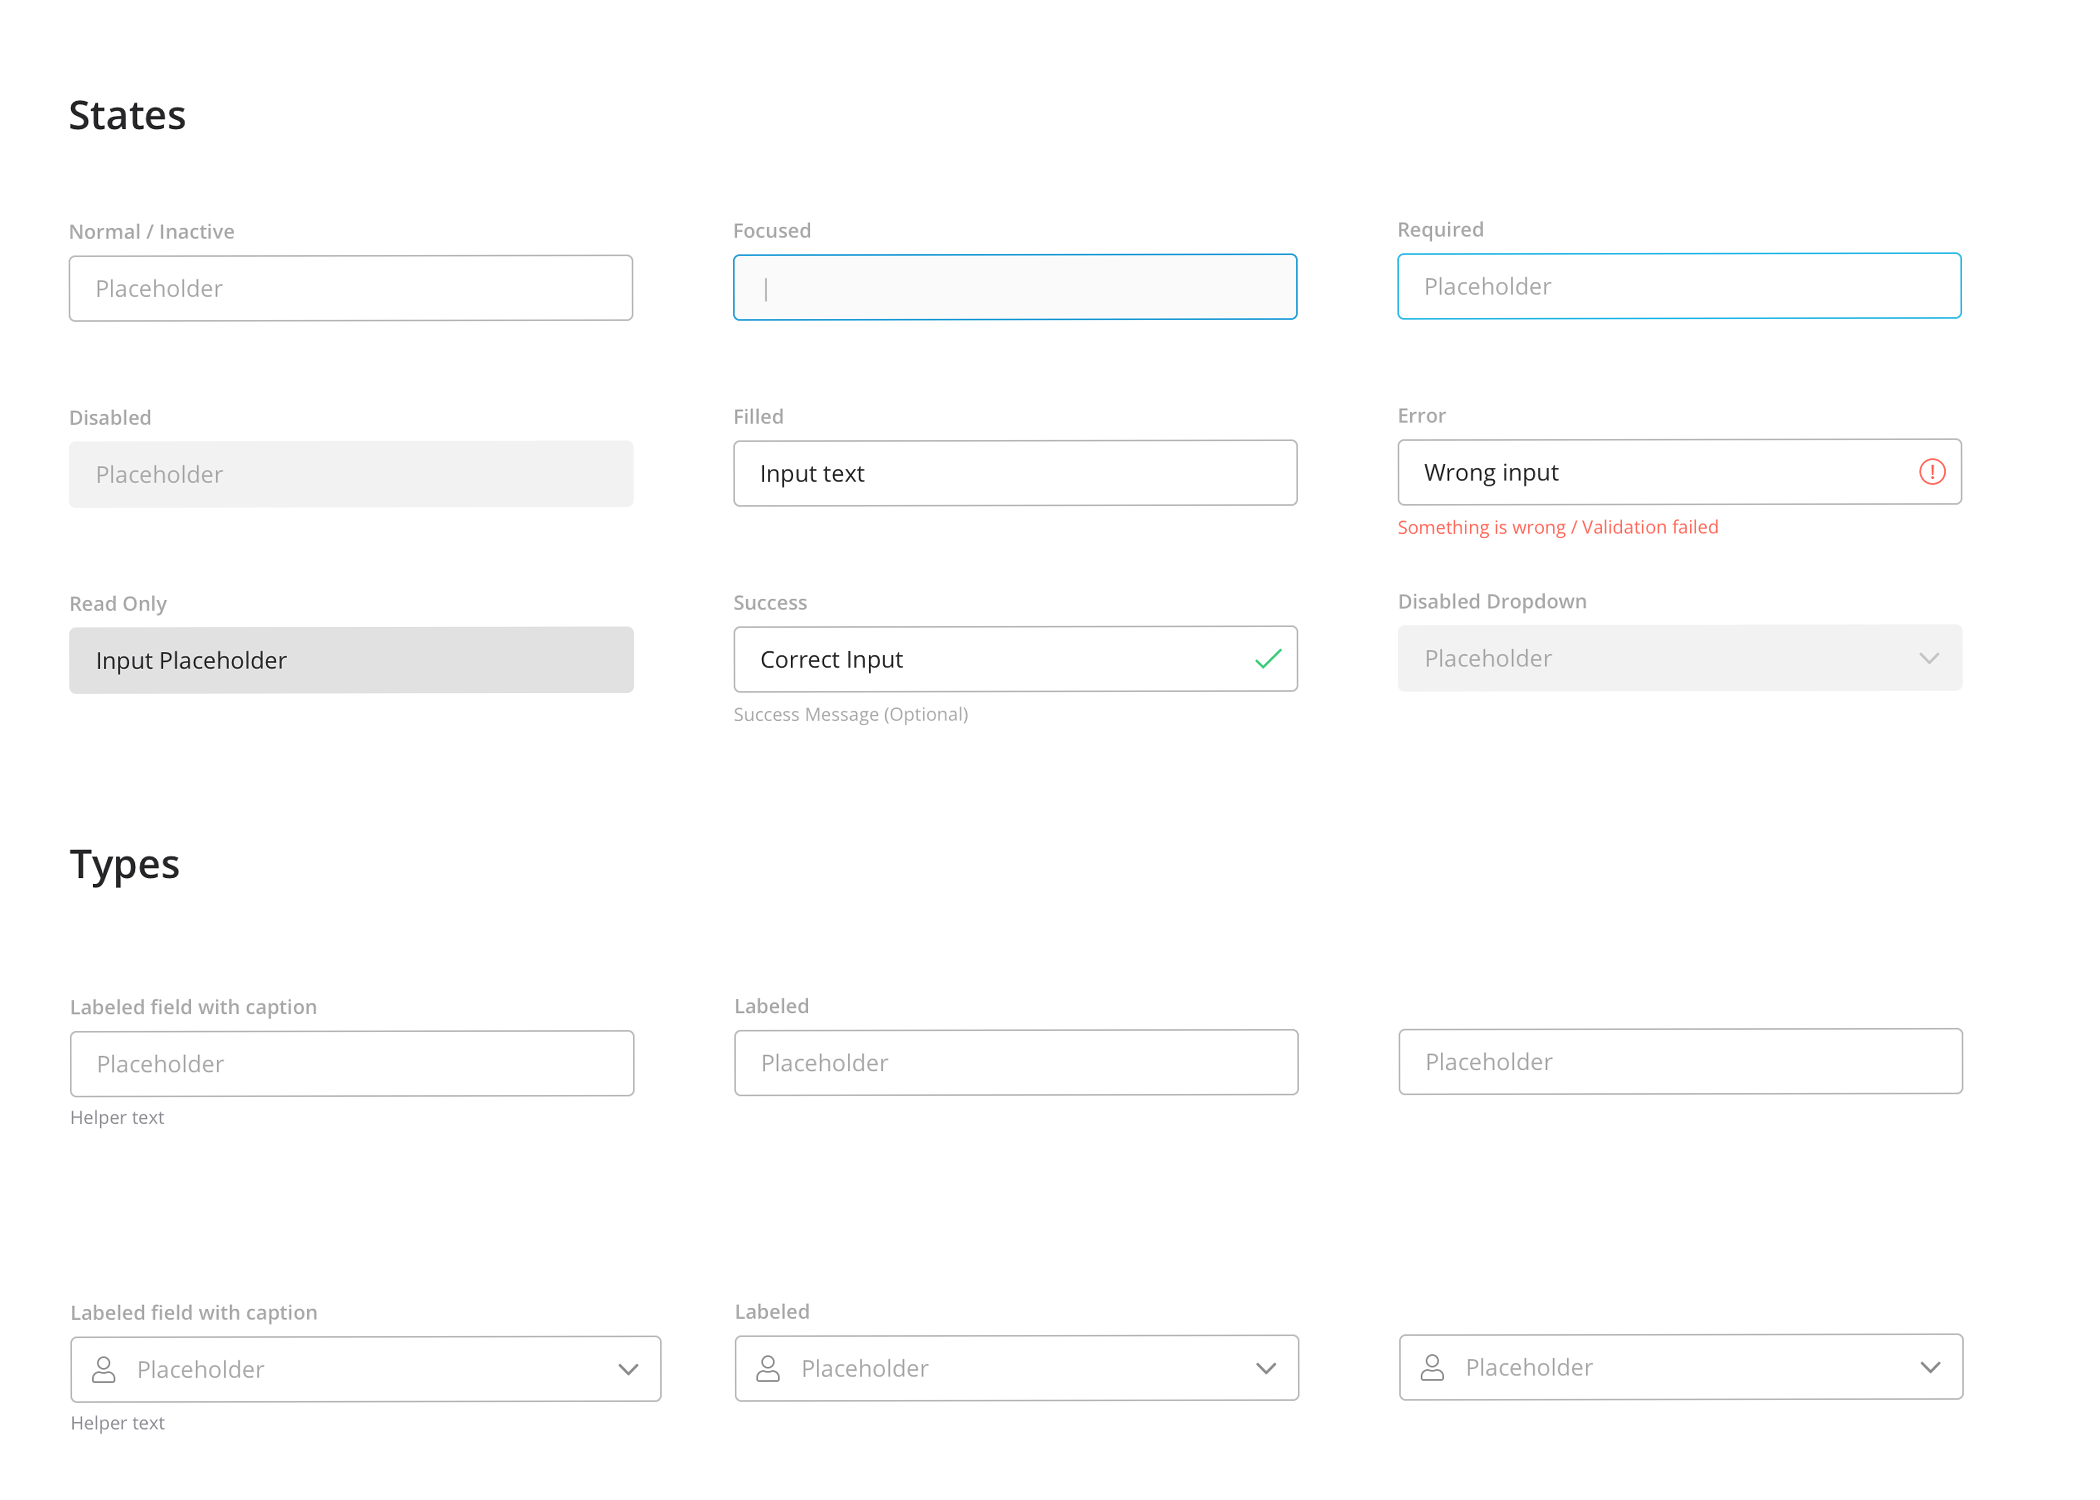Click the green checkmark in Correct Input field
2100x1500 pixels.
pyautogui.click(x=1268, y=659)
